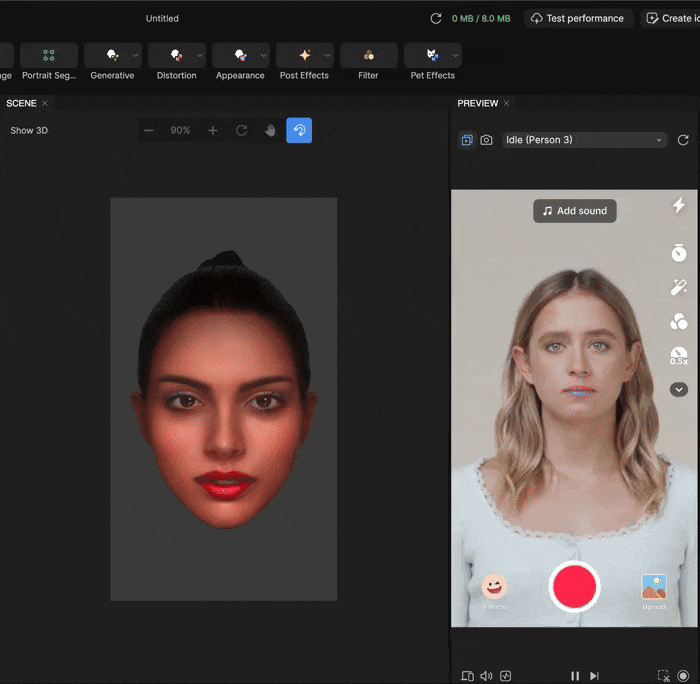The height and width of the screenshot is (684, 700).
Task: Click the Add sound button
Action: click(x=575, y=211)
